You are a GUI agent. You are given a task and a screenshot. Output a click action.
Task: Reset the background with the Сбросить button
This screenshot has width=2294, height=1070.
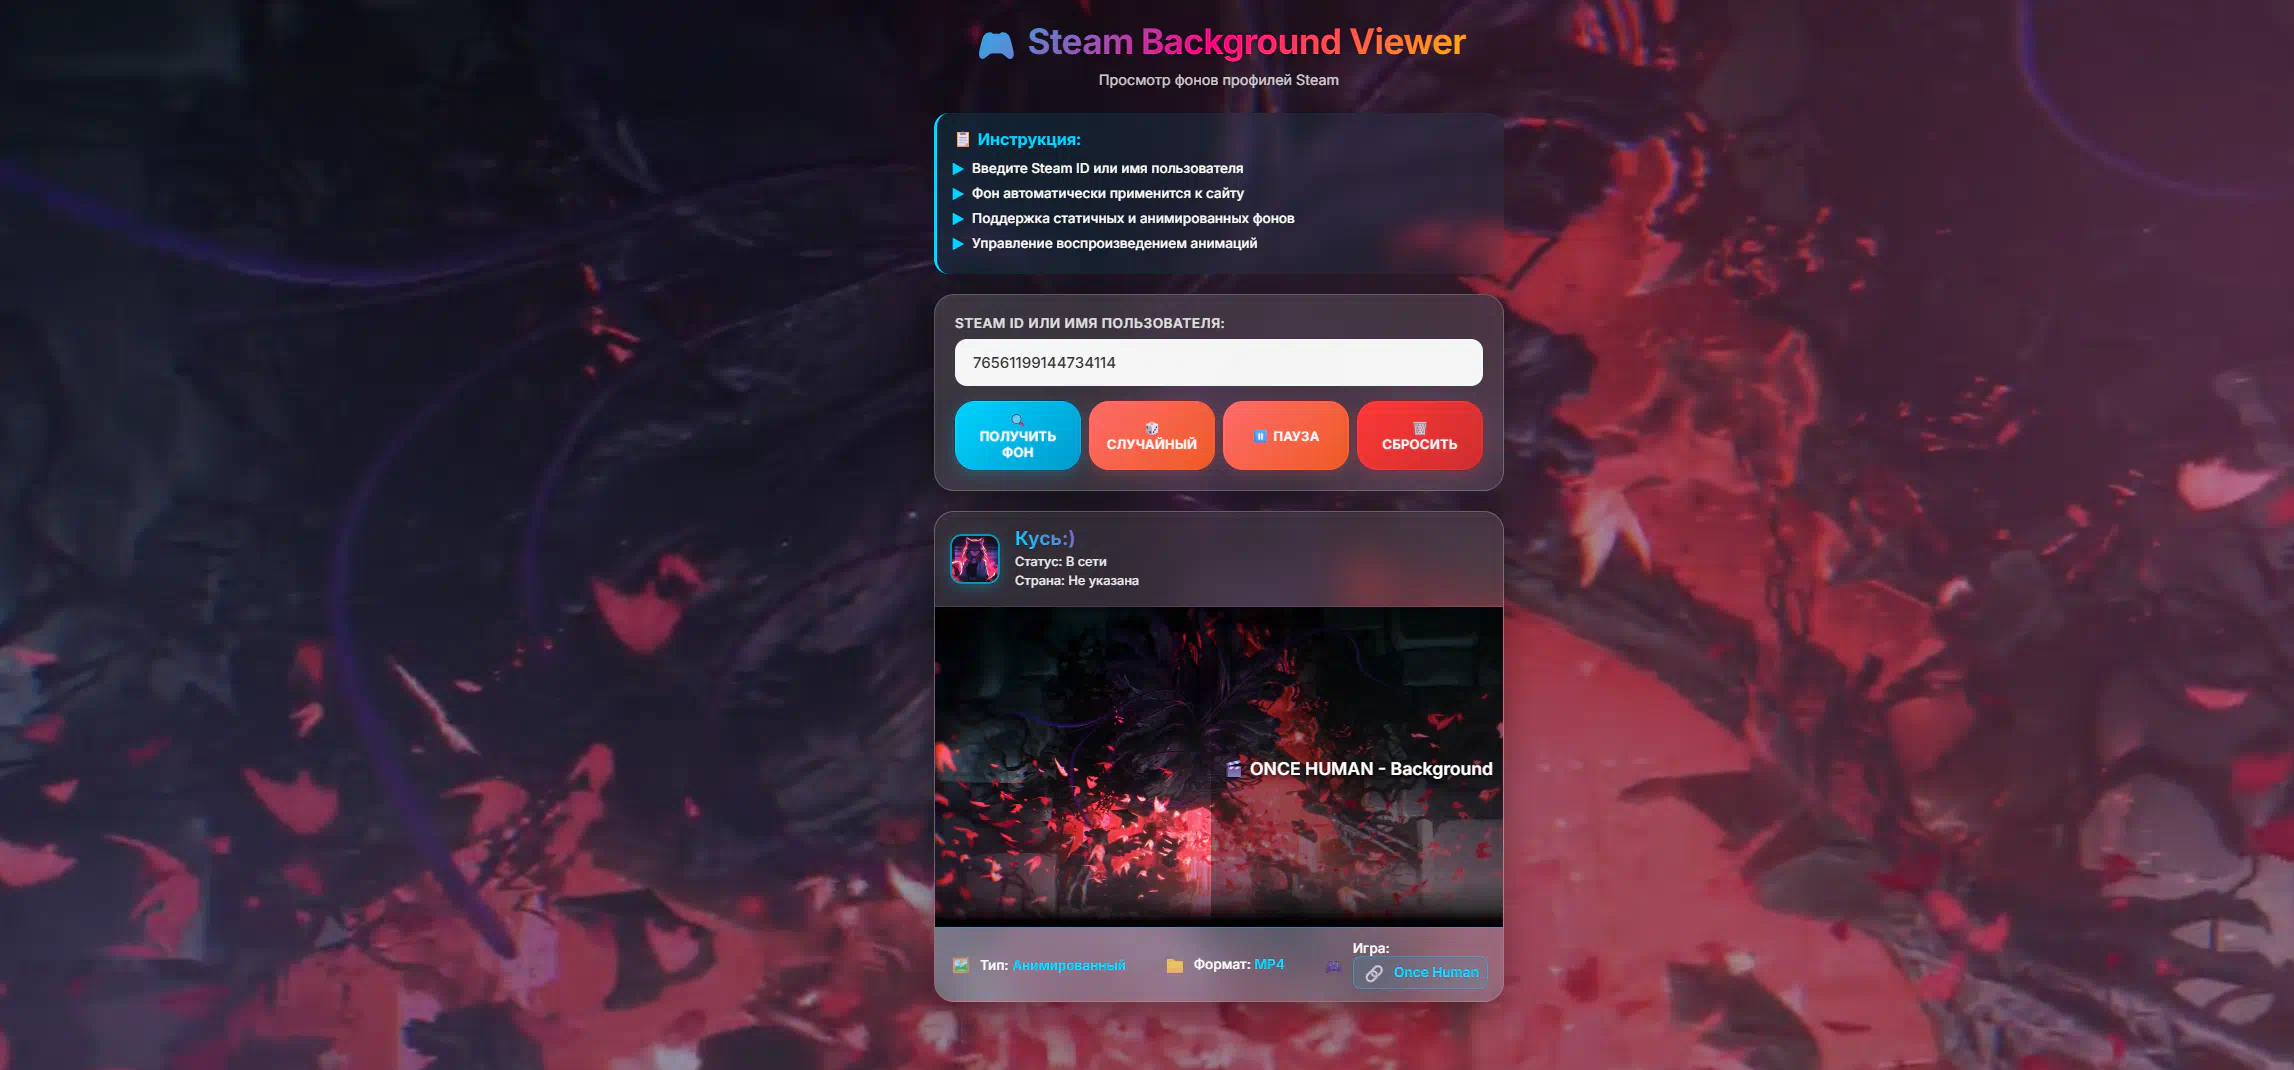pos(1419,436)
